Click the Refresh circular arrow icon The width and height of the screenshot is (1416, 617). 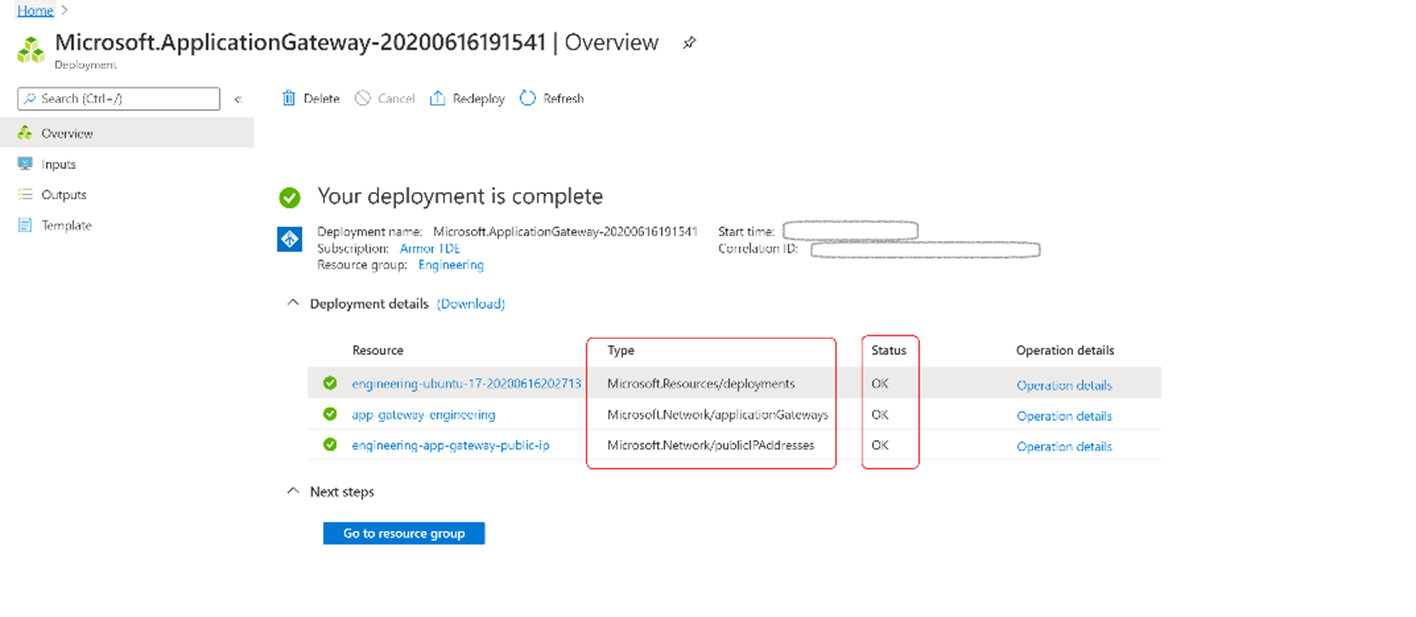[528, 98]
